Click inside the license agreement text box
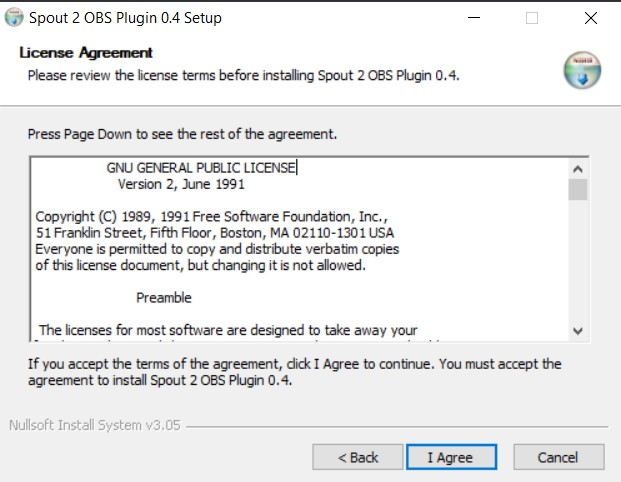This screenshot has height=482, width=621. point(299,250)
